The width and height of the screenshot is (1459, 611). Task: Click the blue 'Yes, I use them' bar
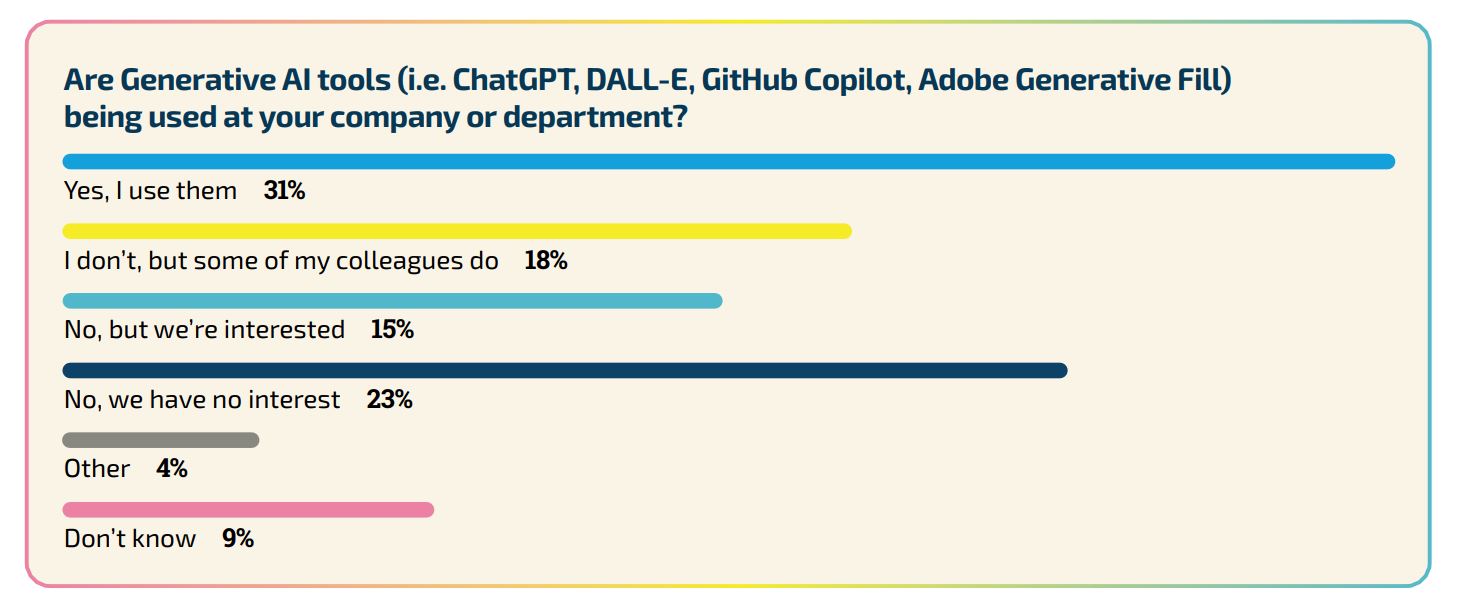(x=728, y=162)
